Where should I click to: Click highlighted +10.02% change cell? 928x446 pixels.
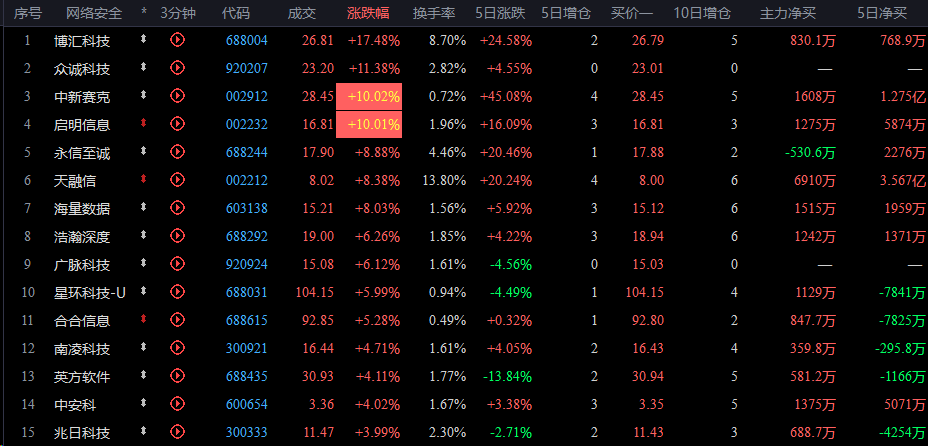click(x=369, y=96)
